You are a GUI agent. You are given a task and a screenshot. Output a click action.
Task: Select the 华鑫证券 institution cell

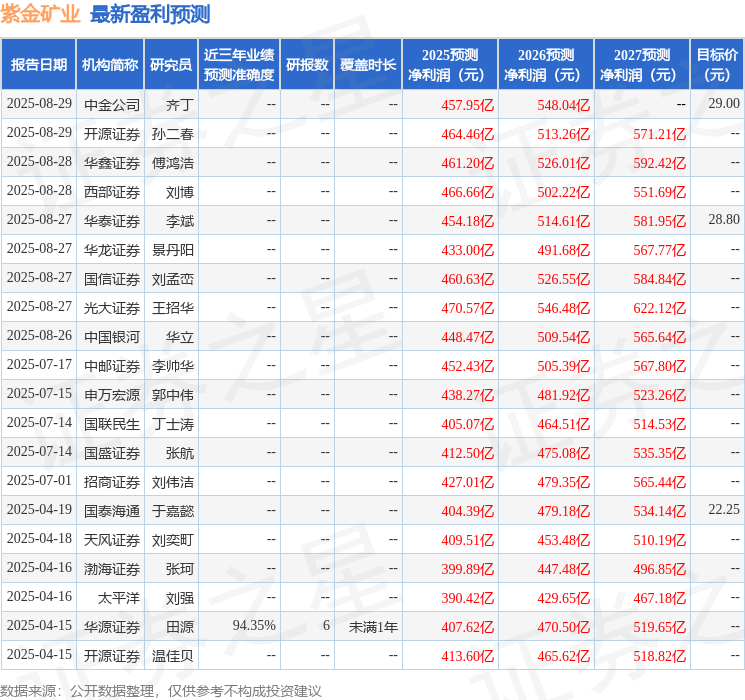(x=112, y=163)
